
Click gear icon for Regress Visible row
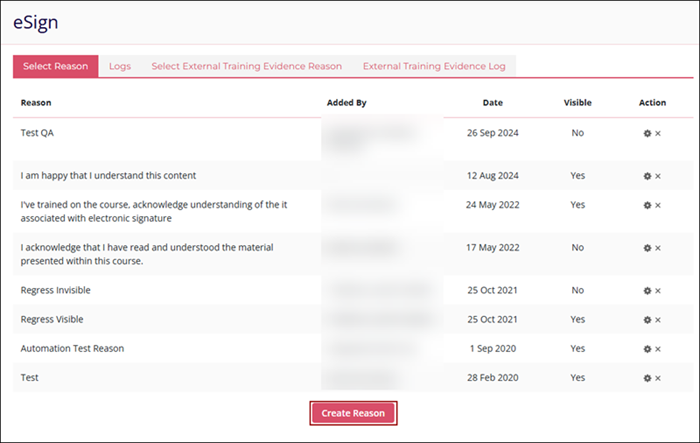coord(647,320)
